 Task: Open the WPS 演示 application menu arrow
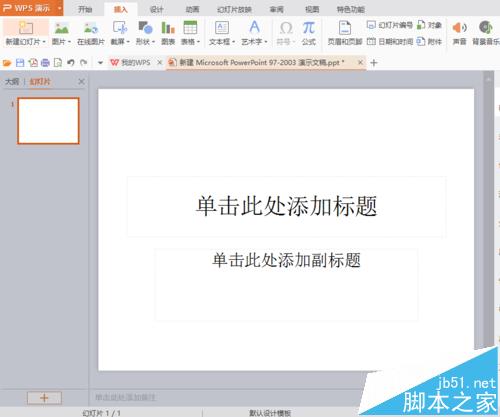pos(59,8)
